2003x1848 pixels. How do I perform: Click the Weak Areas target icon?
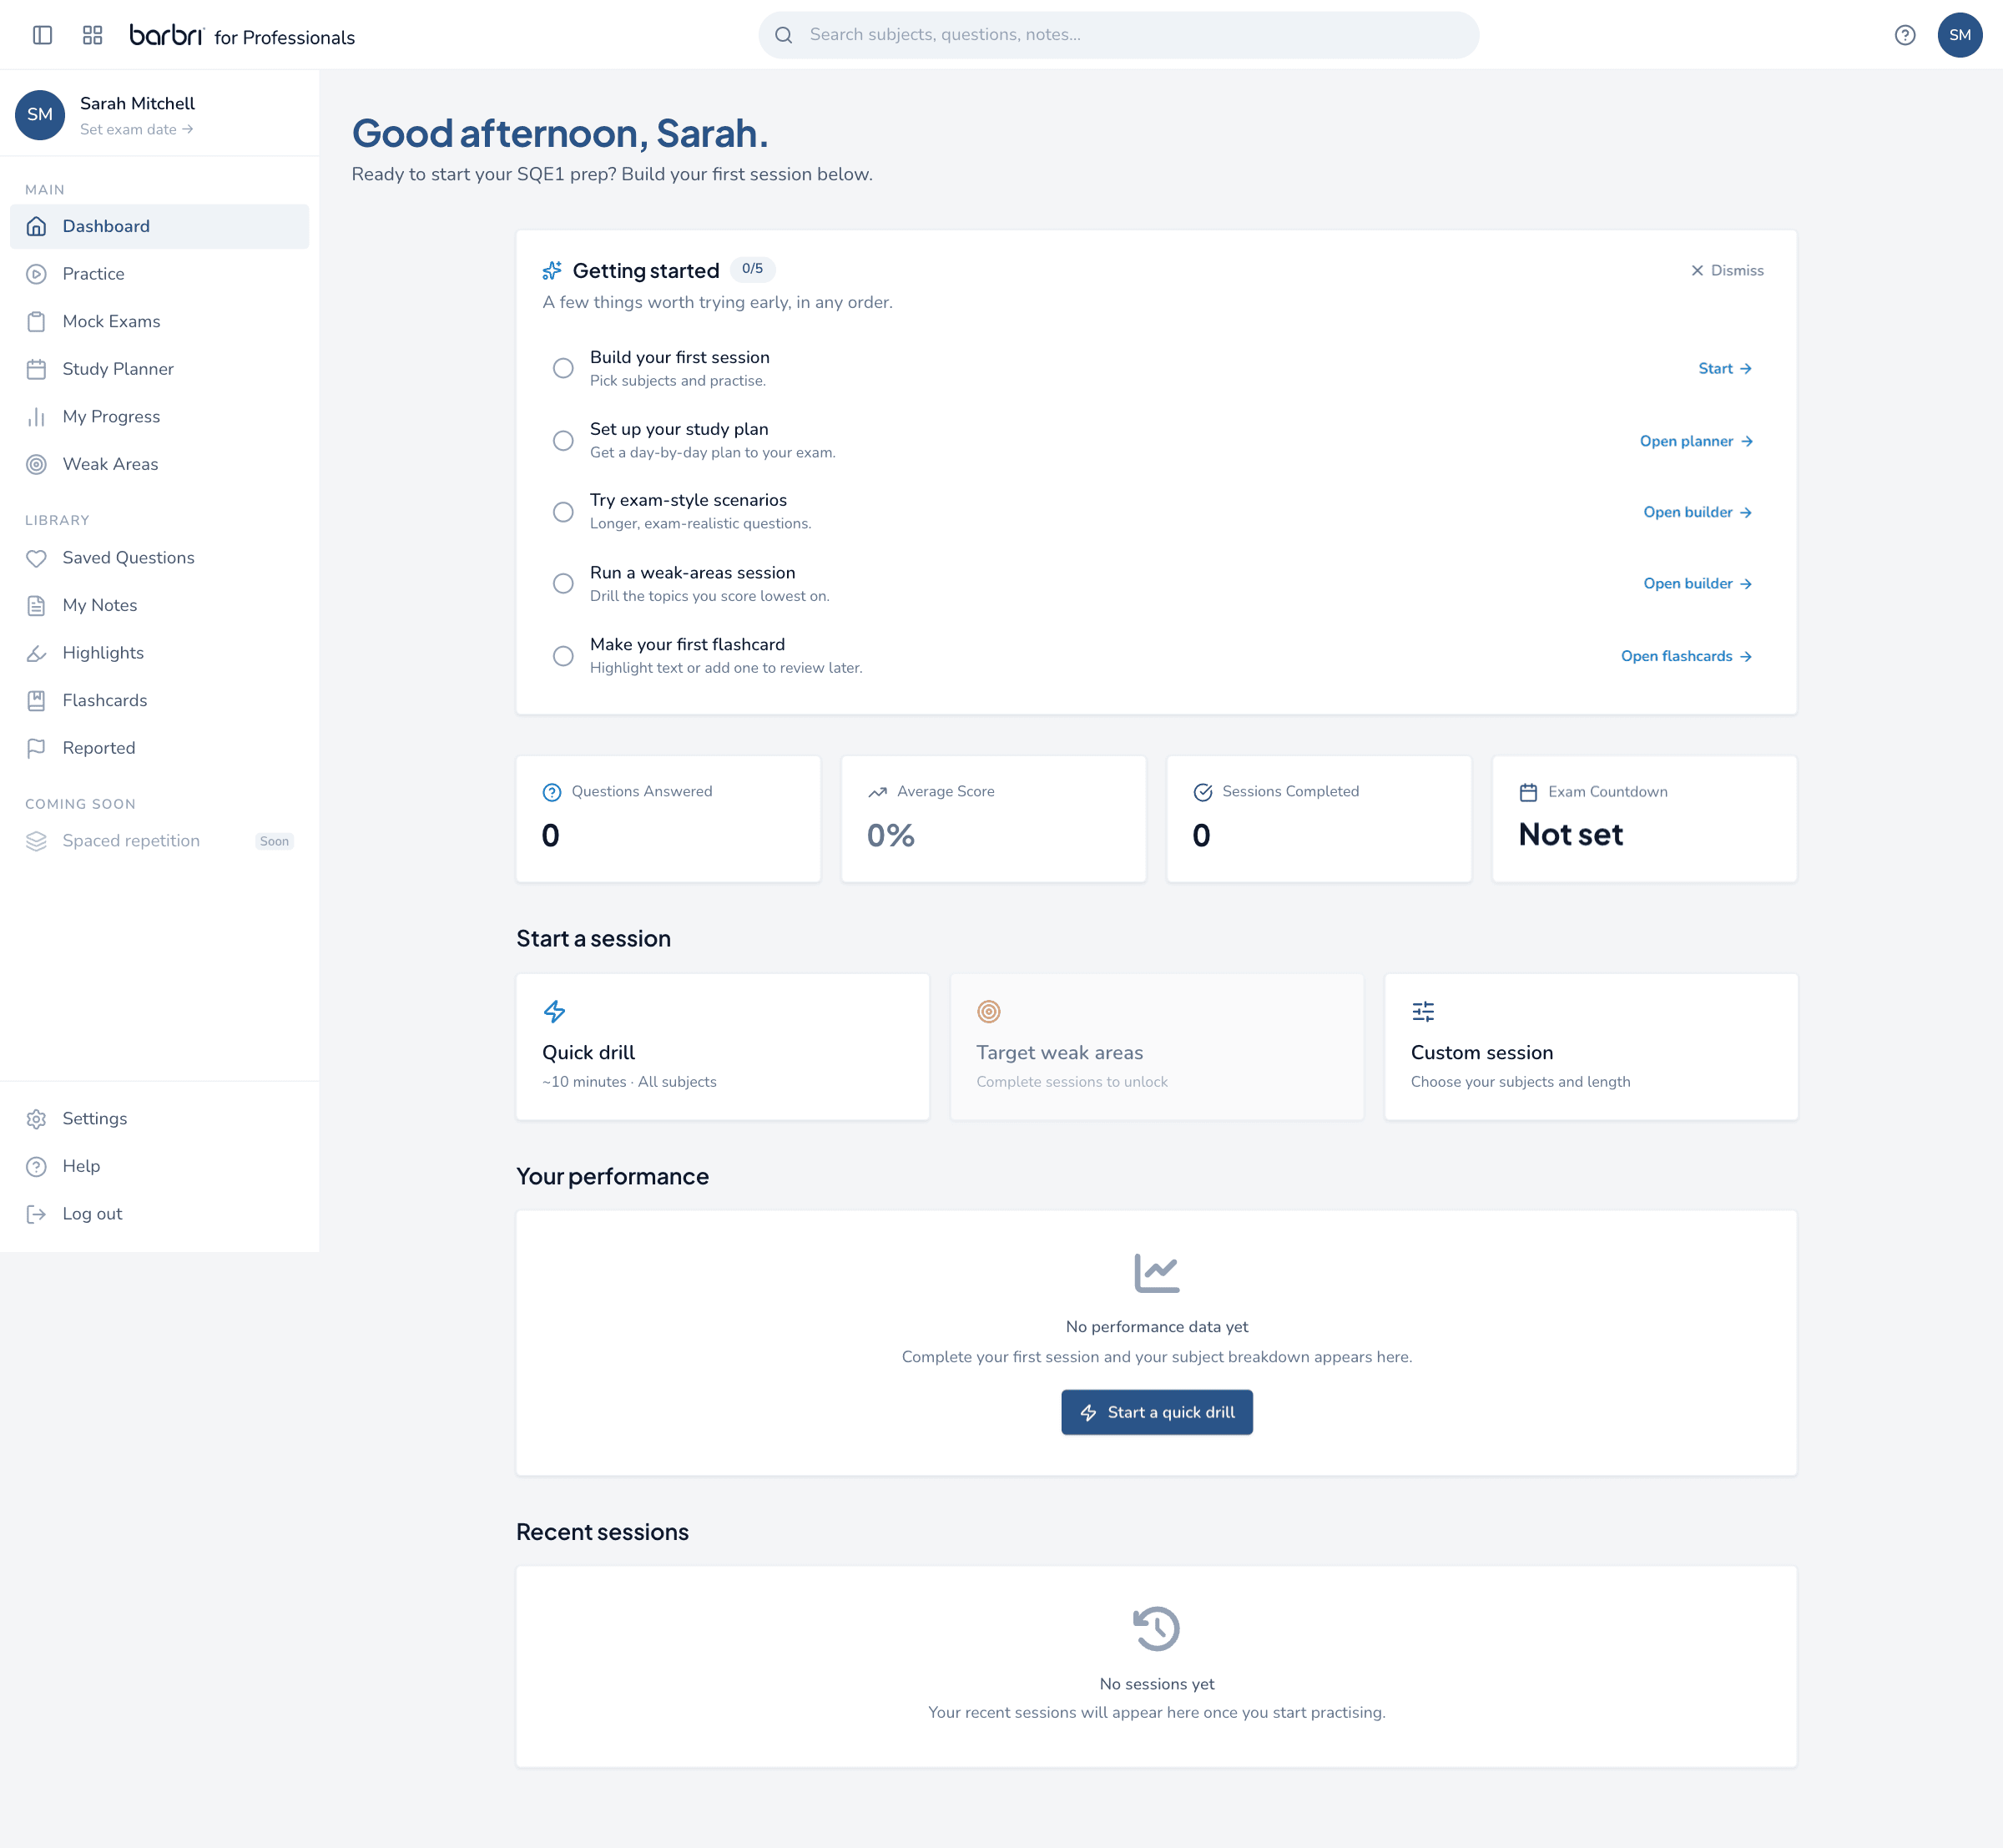37,464
